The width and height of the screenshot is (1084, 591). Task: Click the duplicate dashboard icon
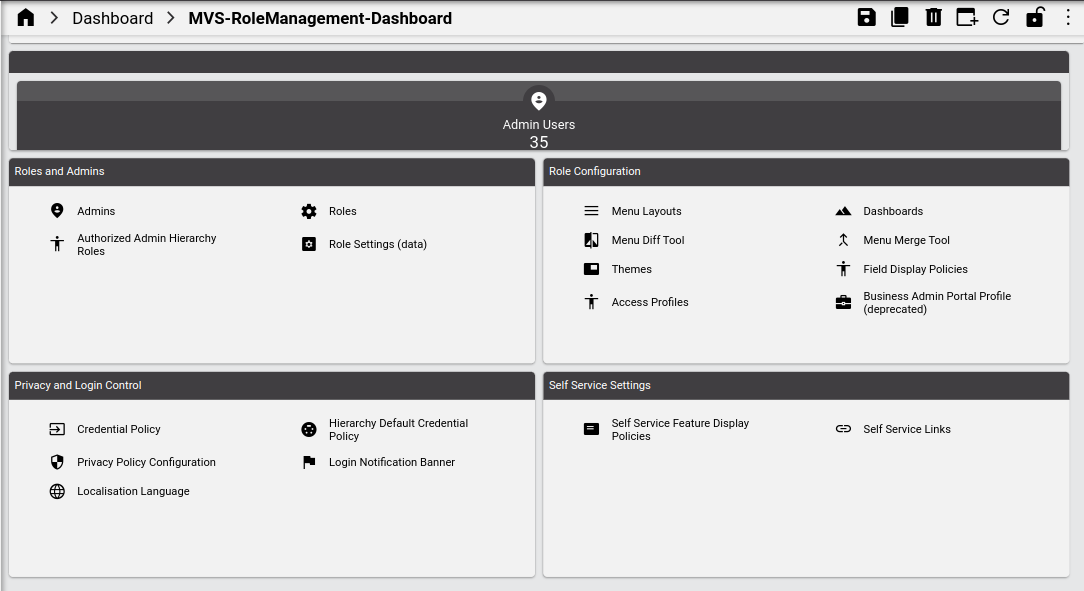pyautogui.click(x=899, y=17)
